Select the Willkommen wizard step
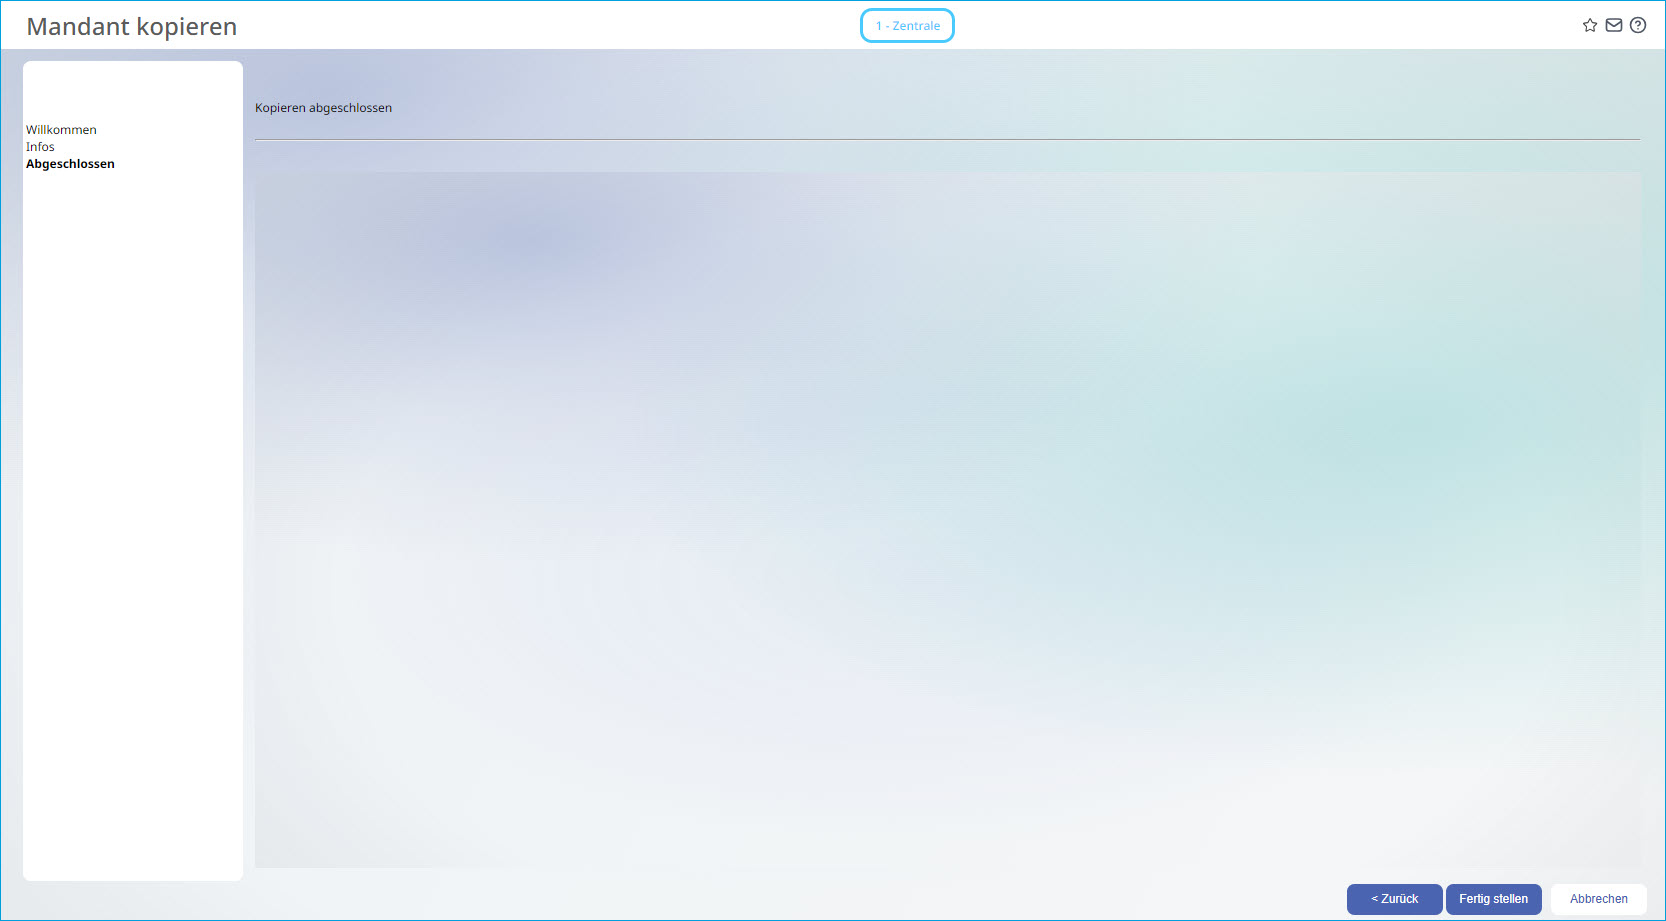The height and width of the screenshot is (921, 1666). coord(61,130)
